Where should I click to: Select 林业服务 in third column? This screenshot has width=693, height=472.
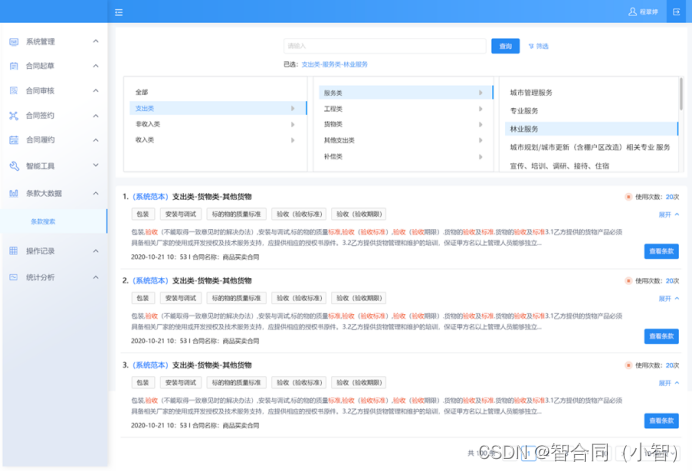click(591, 129)
